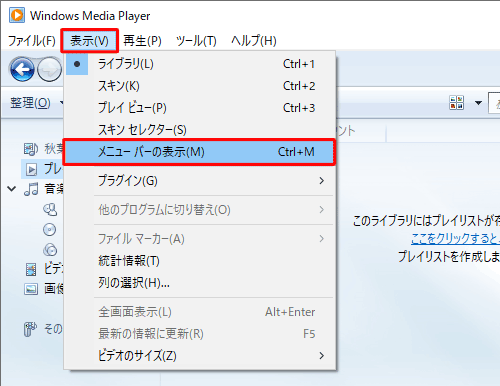Toggle メニュー バーの表示(M) option
The width and height of the screenshot is (500, 386).
[199, 152]
